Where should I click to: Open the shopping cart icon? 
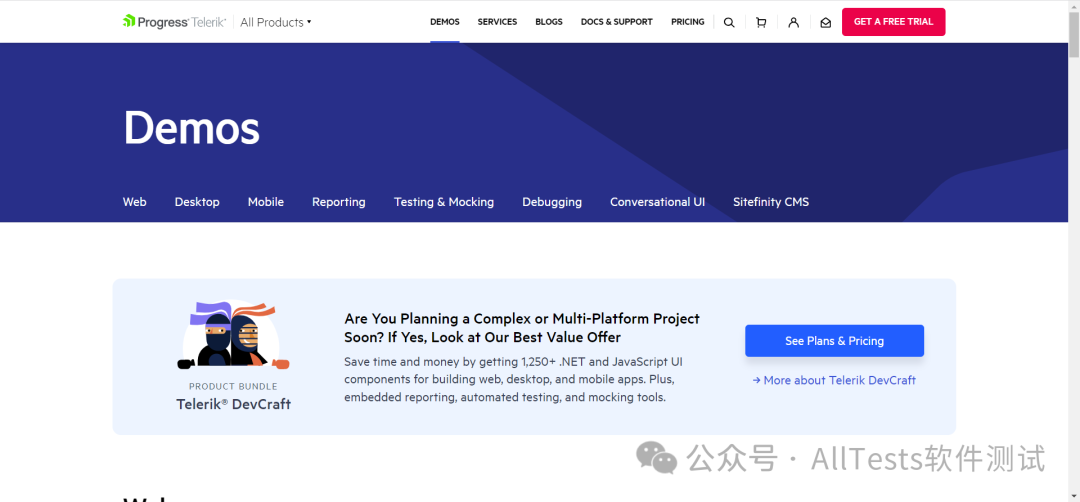(761, 22)
